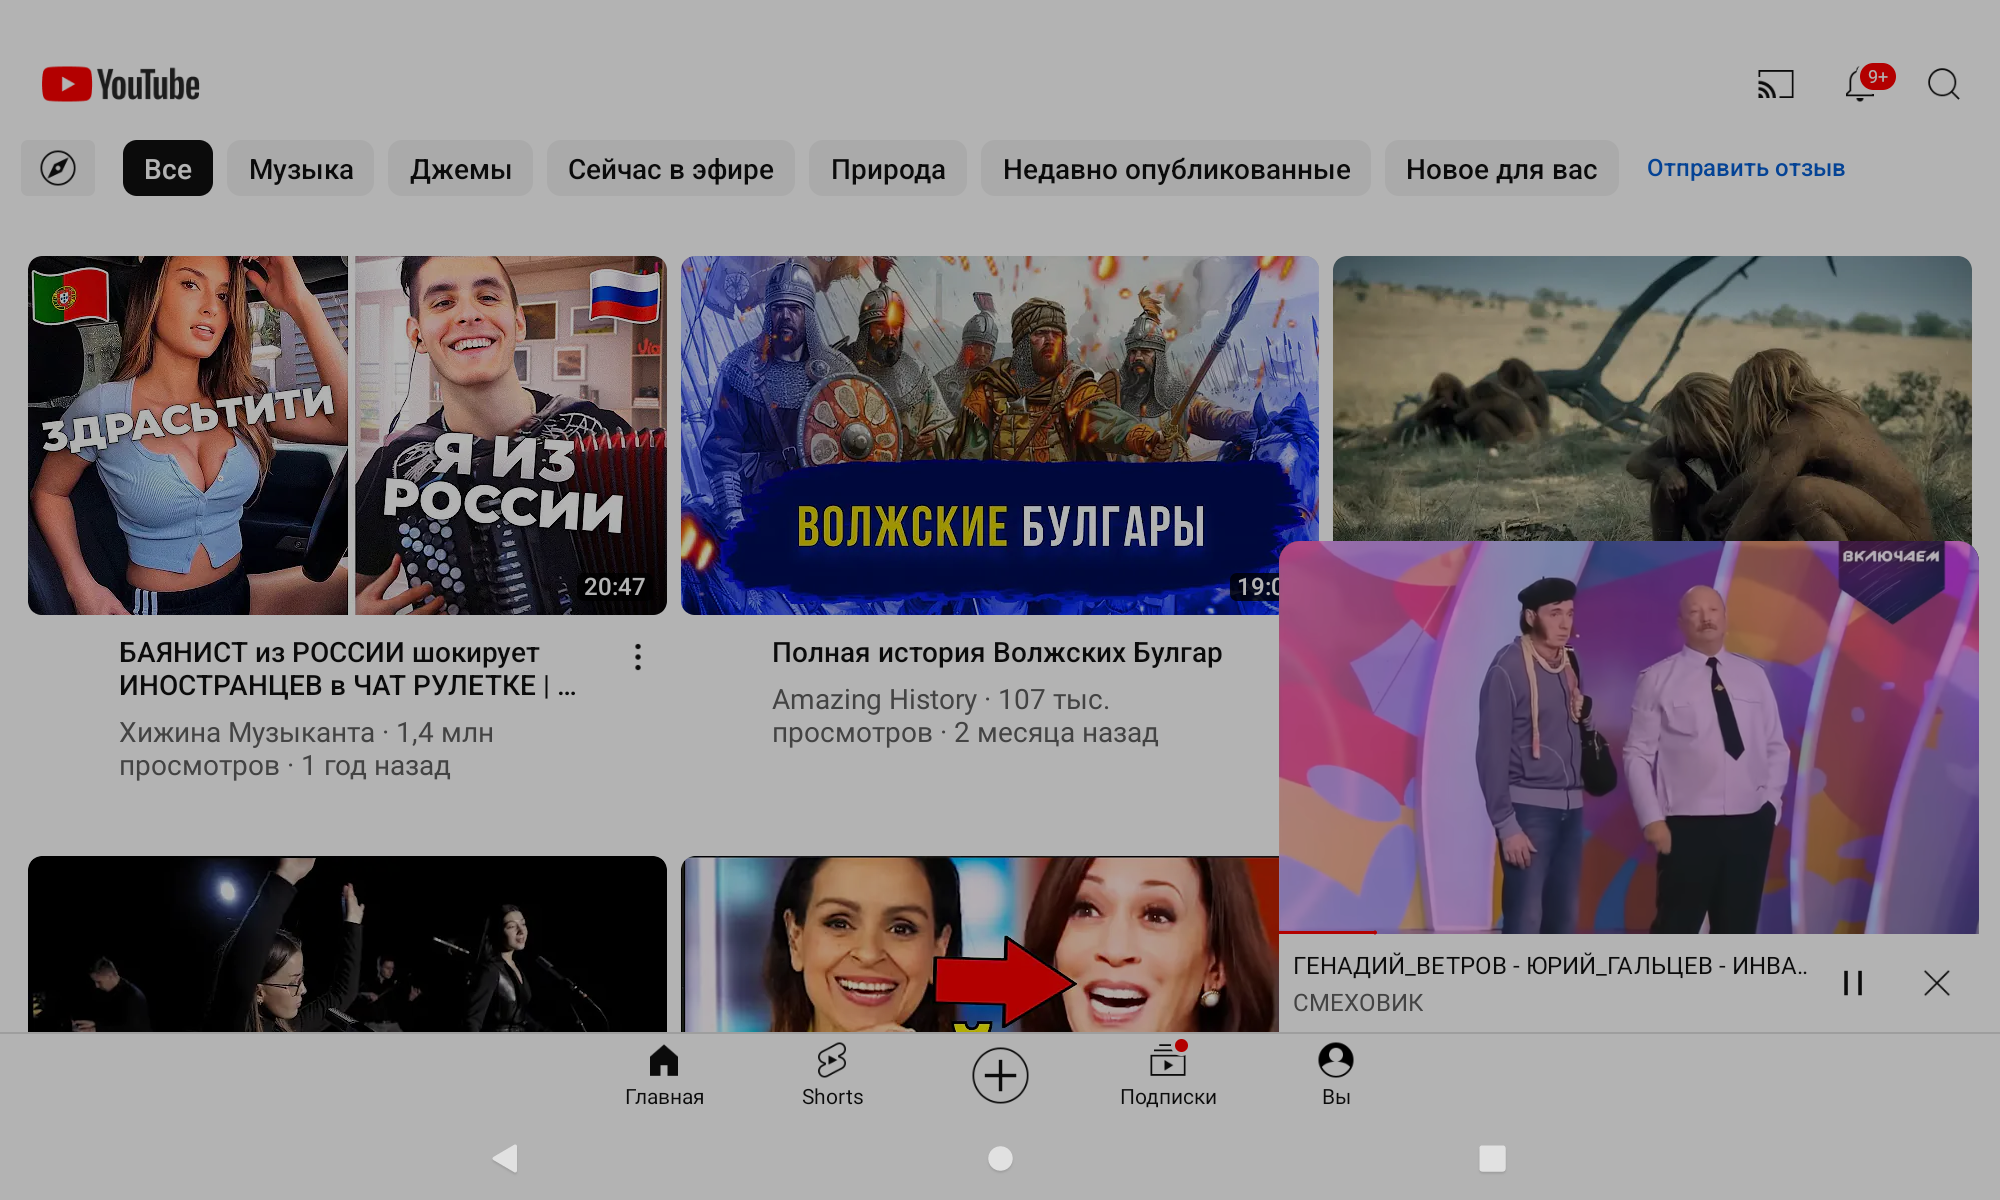The image size is (2000, 1200).
Task: Click the Отправить отзыв link
Action: click(1746, 168)
